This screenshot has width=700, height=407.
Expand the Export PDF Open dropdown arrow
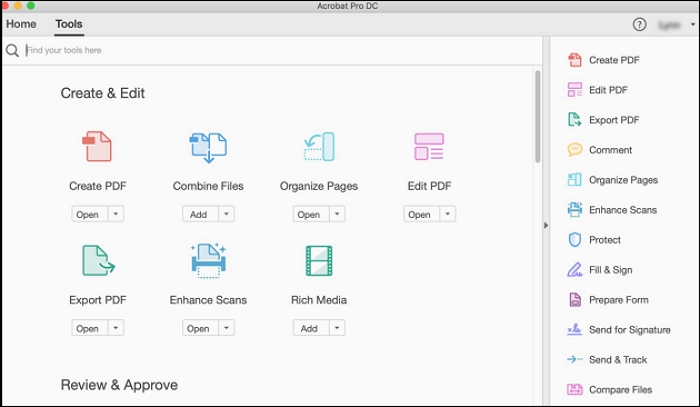[116, 328]
